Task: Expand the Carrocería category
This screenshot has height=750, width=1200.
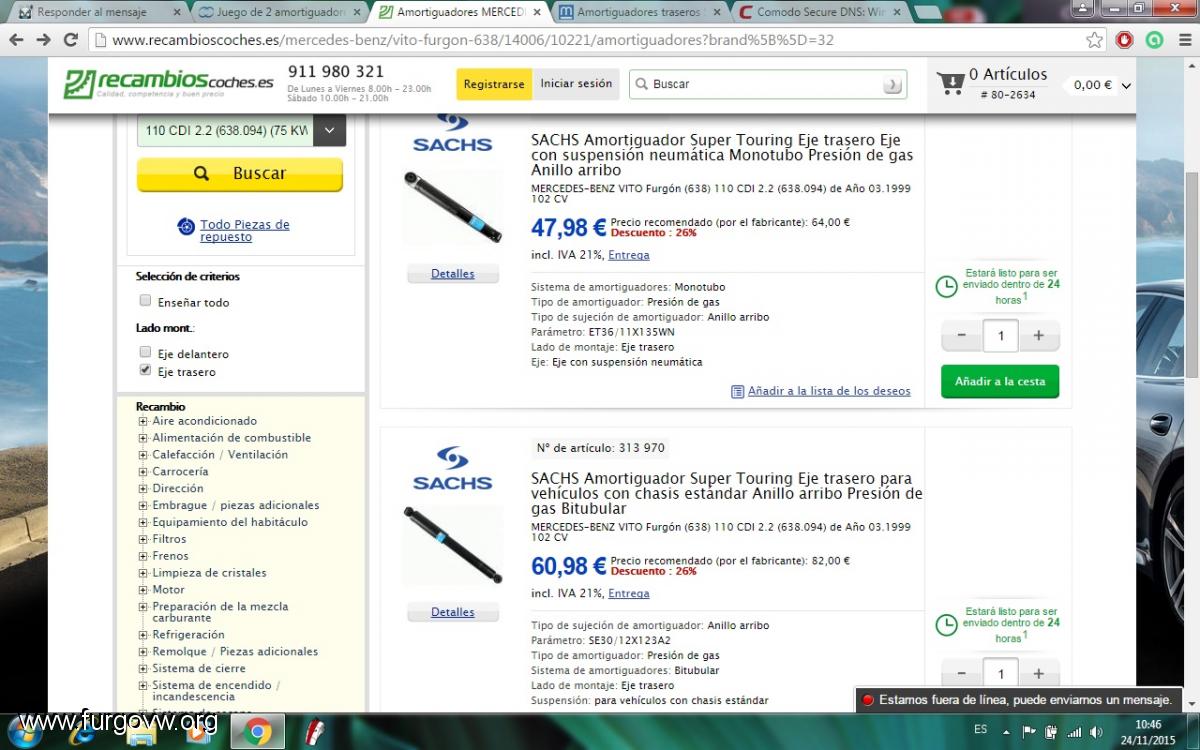Action: click(x=143, y=472)
